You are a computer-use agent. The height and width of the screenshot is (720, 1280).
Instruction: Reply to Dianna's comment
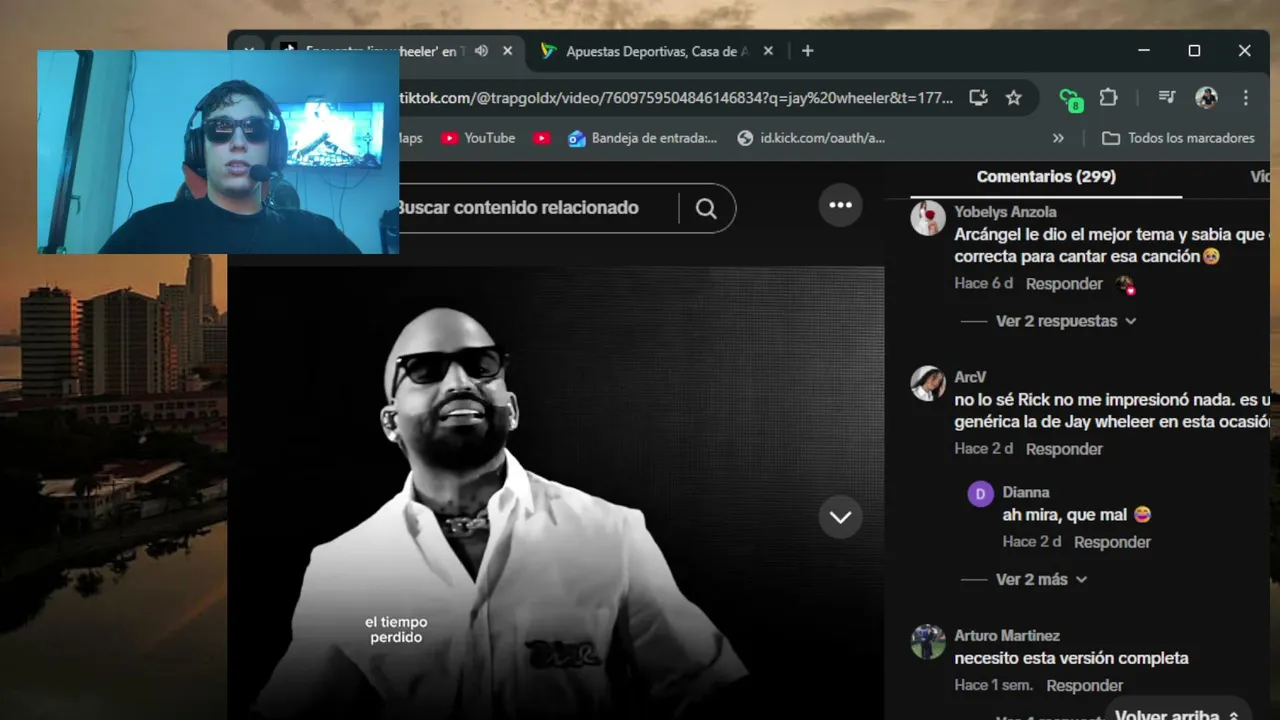coord(1112,542)
